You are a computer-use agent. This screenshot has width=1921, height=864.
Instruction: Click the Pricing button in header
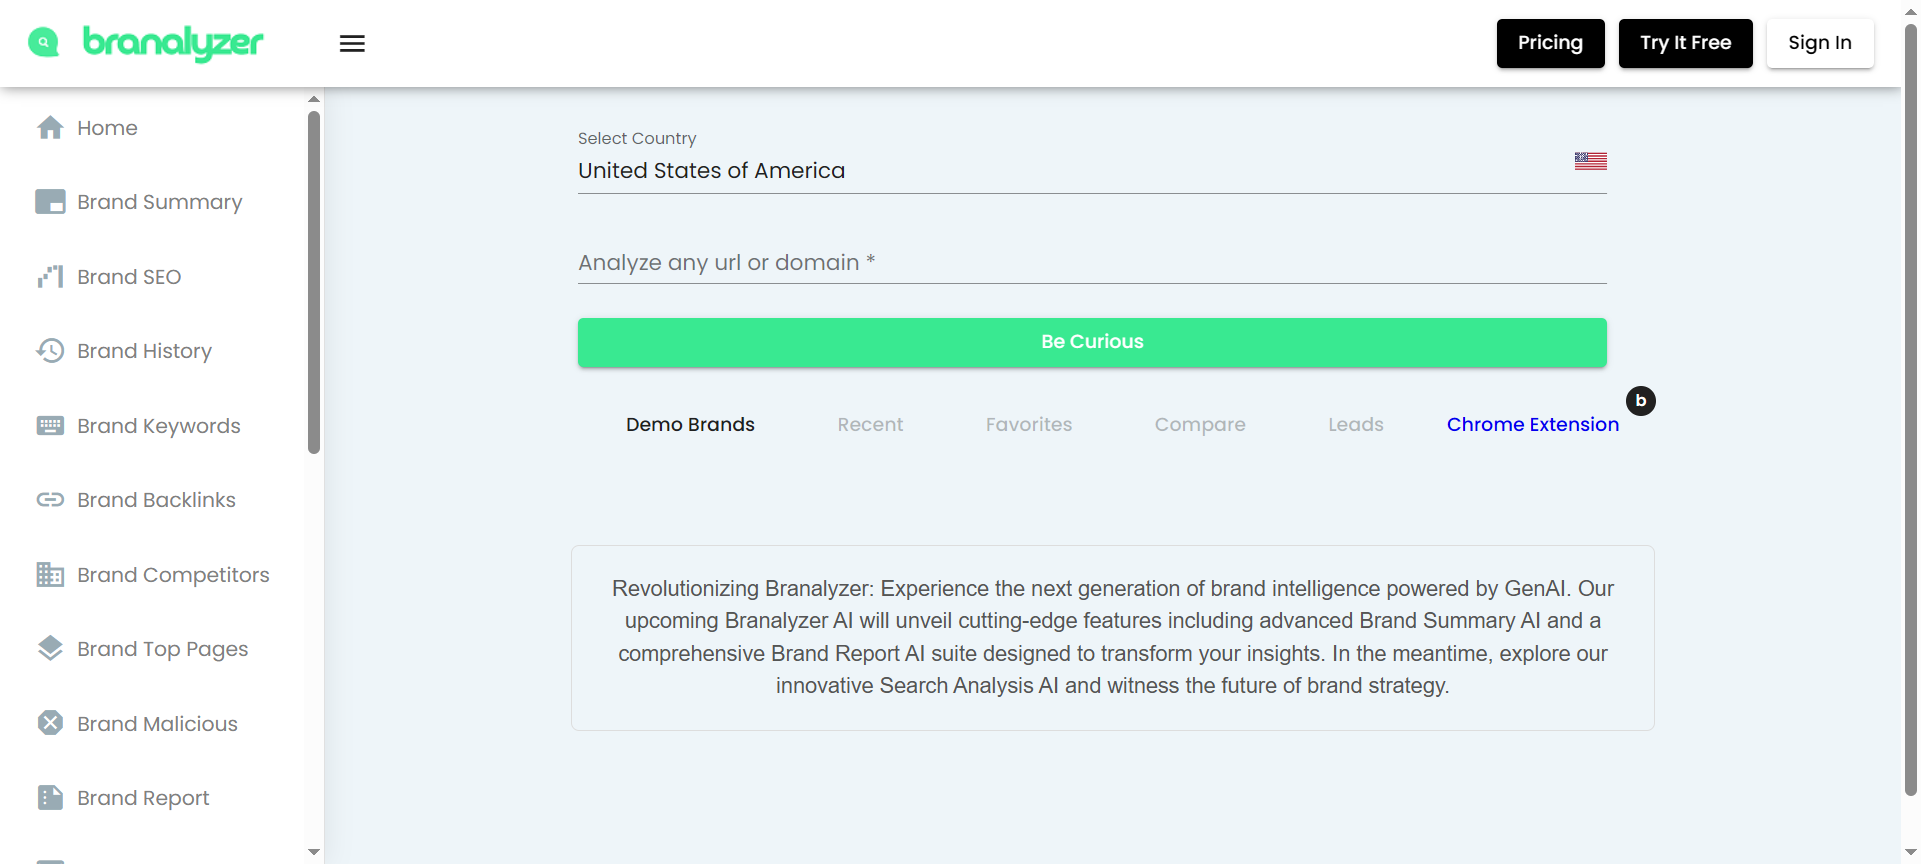coord(1550,43)
